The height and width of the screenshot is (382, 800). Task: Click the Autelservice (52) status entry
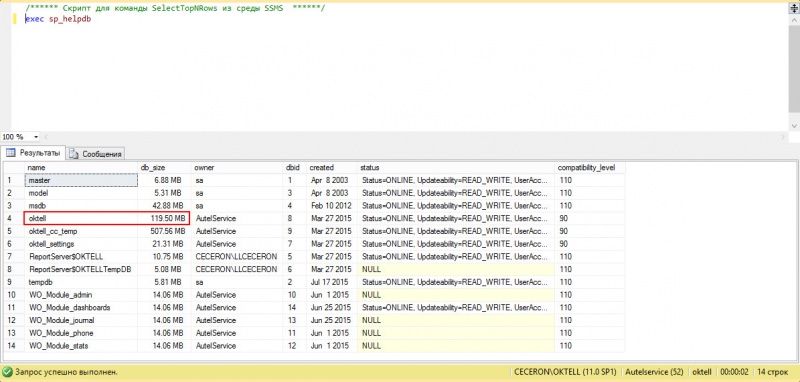pos(655,372)
